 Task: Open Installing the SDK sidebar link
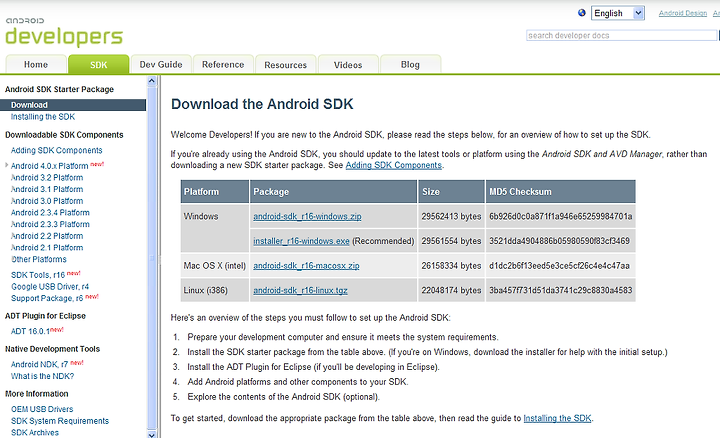pyautogui.click(x=43, y=117)
